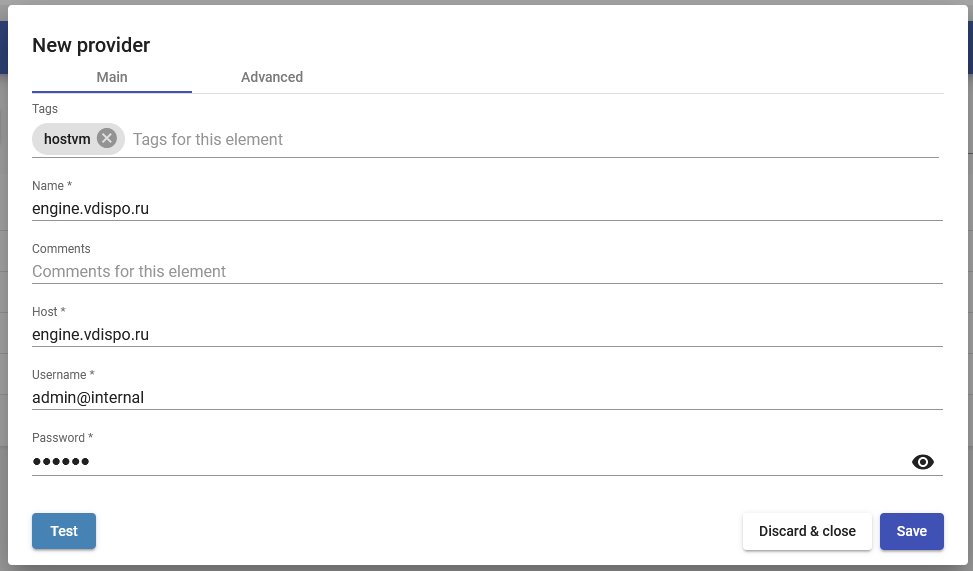
Task: Click the Tags label text
Action: [x=45, y=109]
